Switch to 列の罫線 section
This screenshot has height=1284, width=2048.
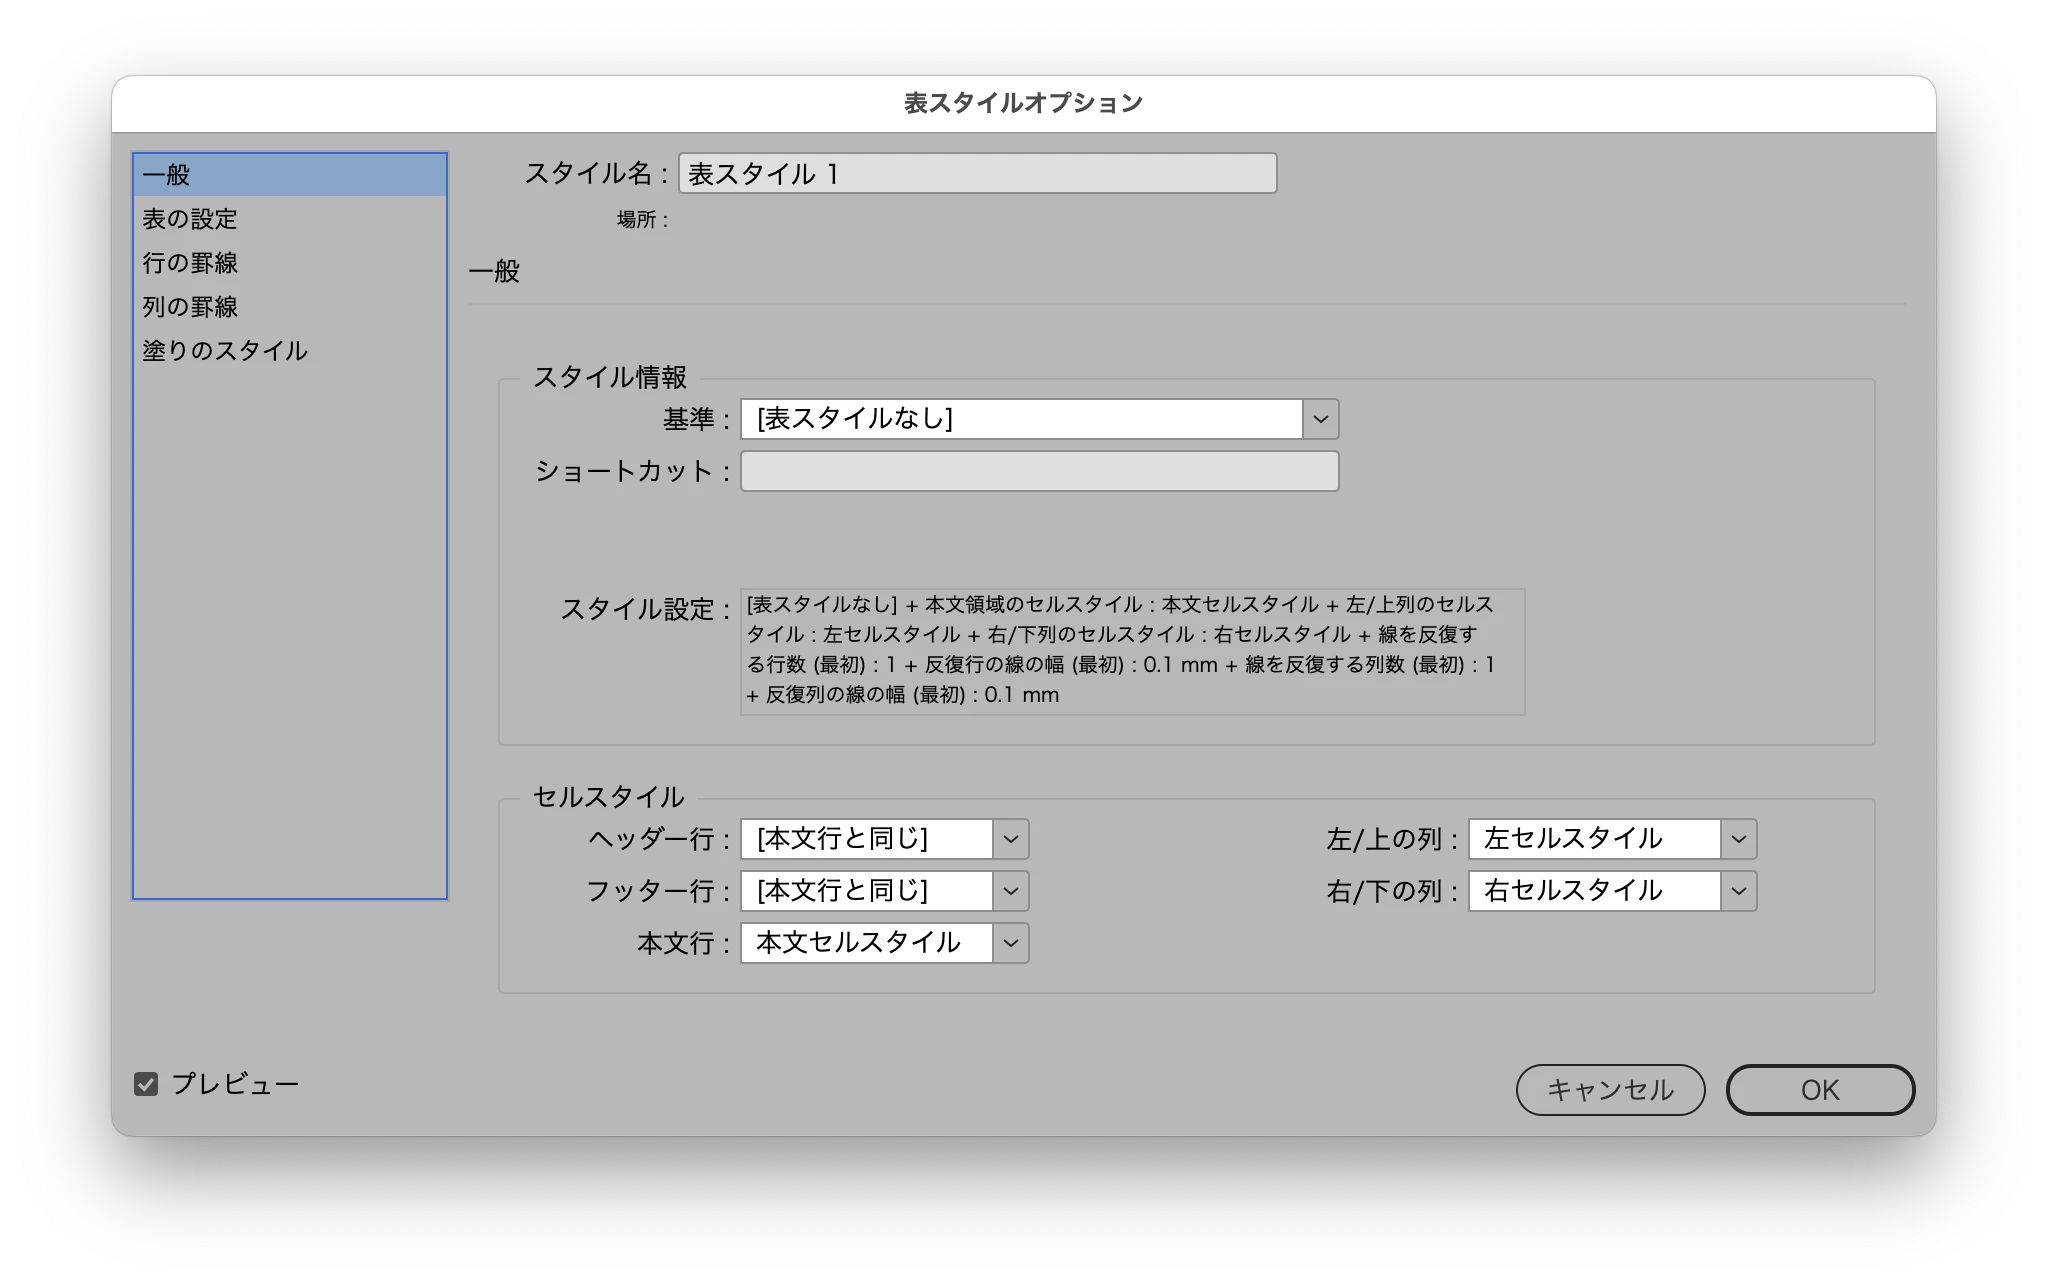[x=190, y=307]
